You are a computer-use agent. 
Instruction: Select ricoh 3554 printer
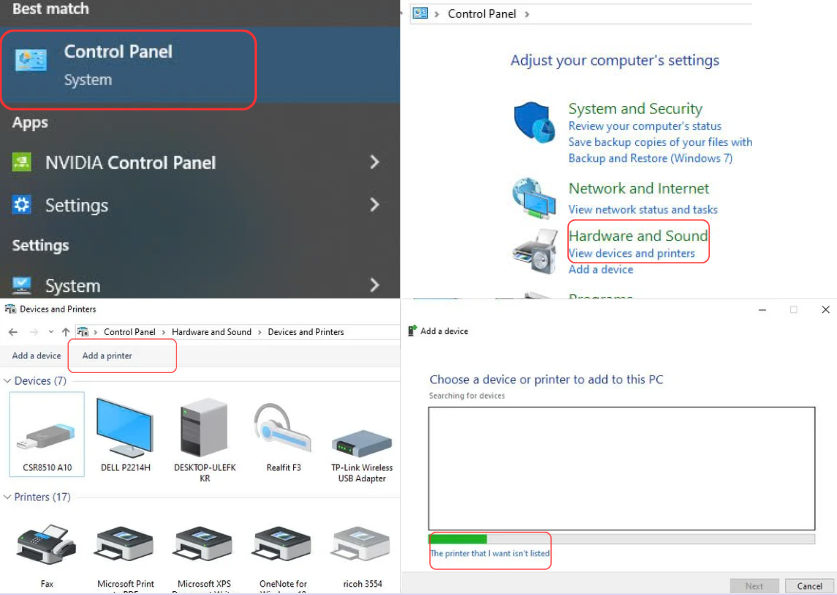pos(362,557)
